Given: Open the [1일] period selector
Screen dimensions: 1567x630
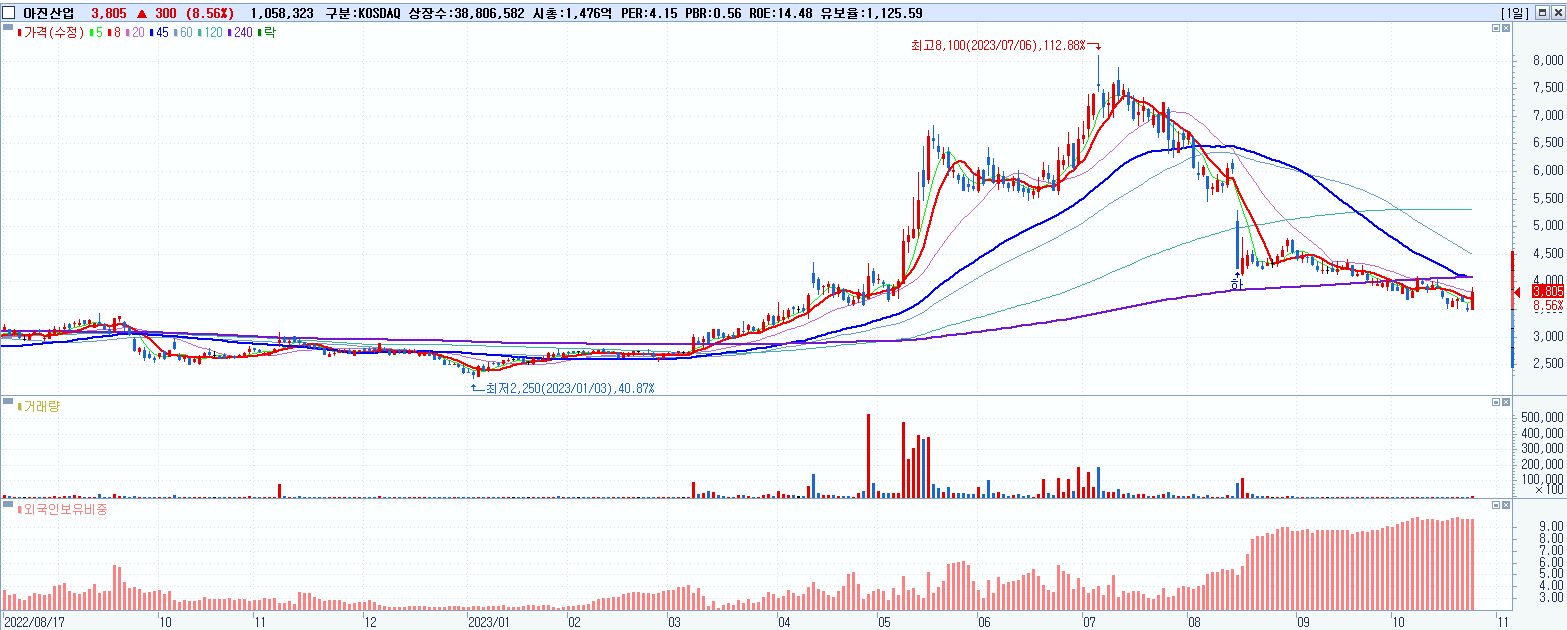Looking at the screenshot, I should coord(1516,12).
